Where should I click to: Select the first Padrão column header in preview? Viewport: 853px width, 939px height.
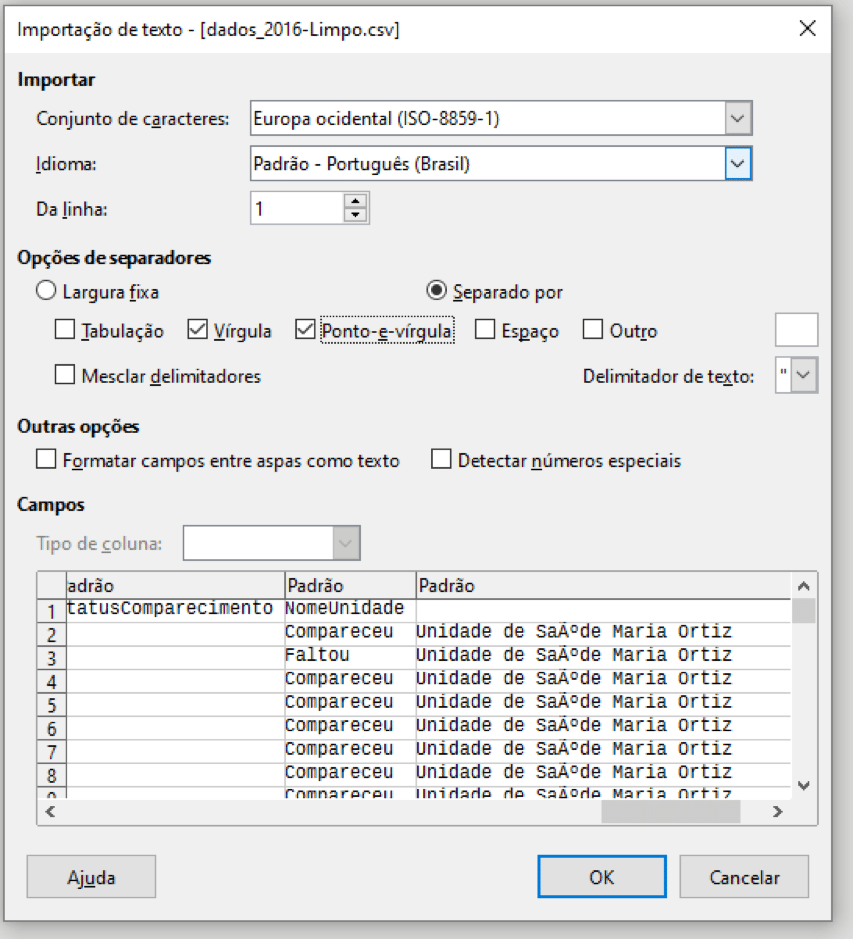coord(175,585)
